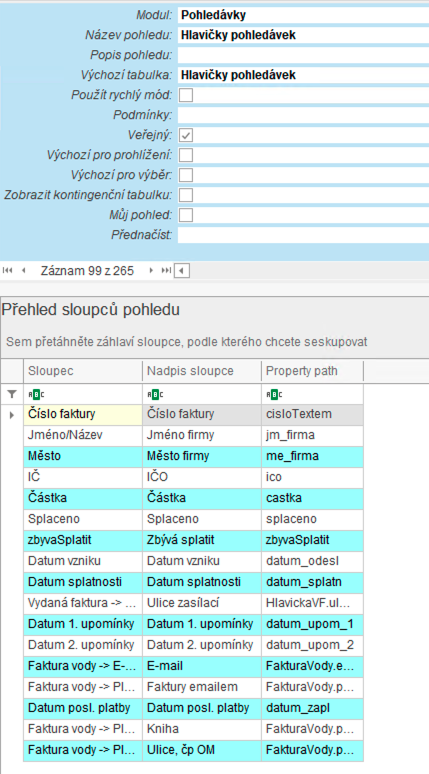Open the grid filter funnel icon
The width and height of the screenshot is (429, 774).
point(12,394)
